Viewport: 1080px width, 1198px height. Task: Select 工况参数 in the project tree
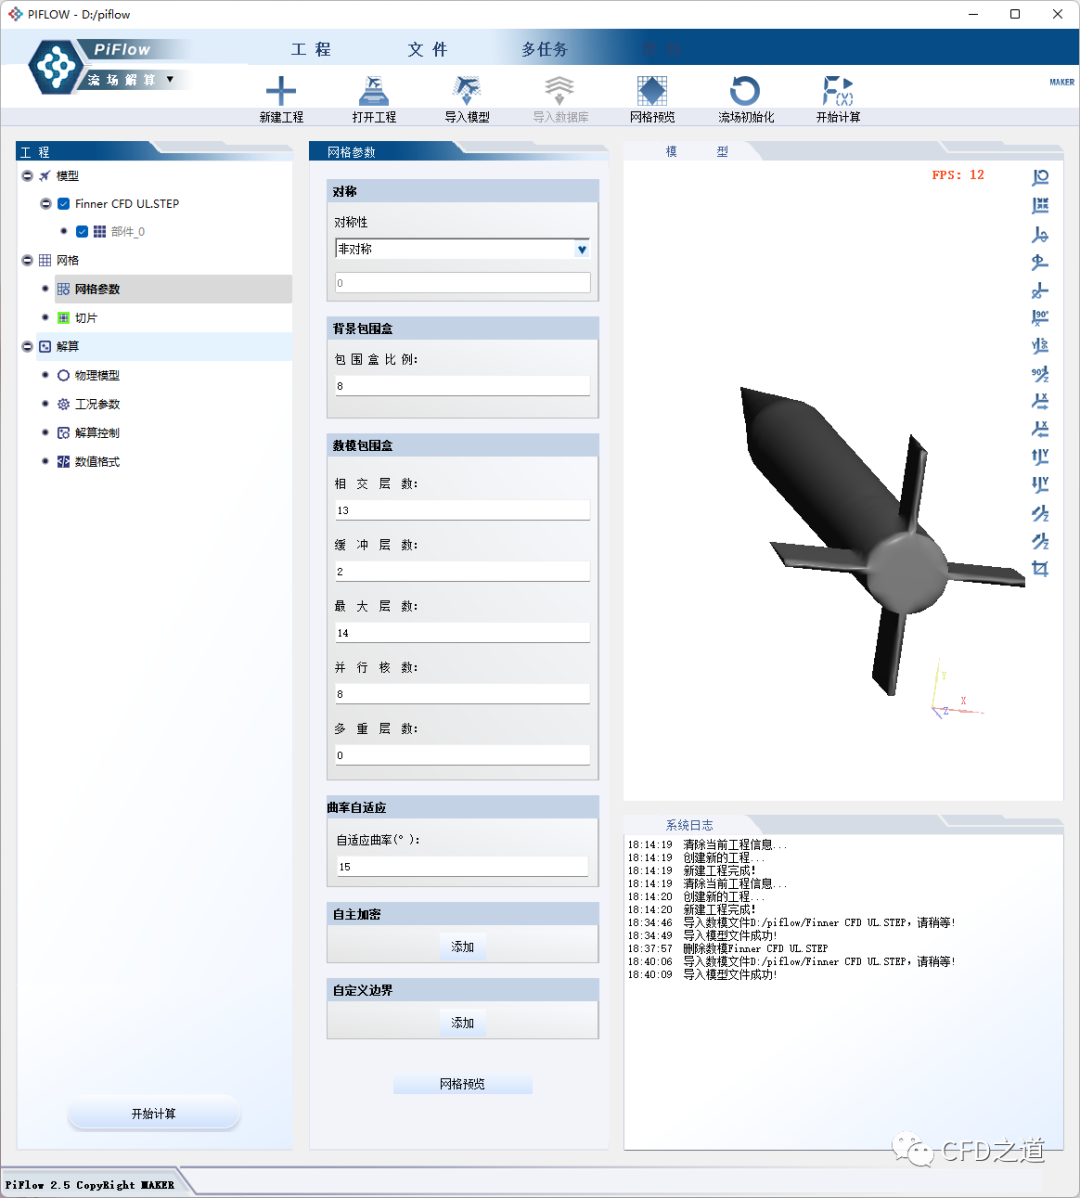[x=97, y=404]
